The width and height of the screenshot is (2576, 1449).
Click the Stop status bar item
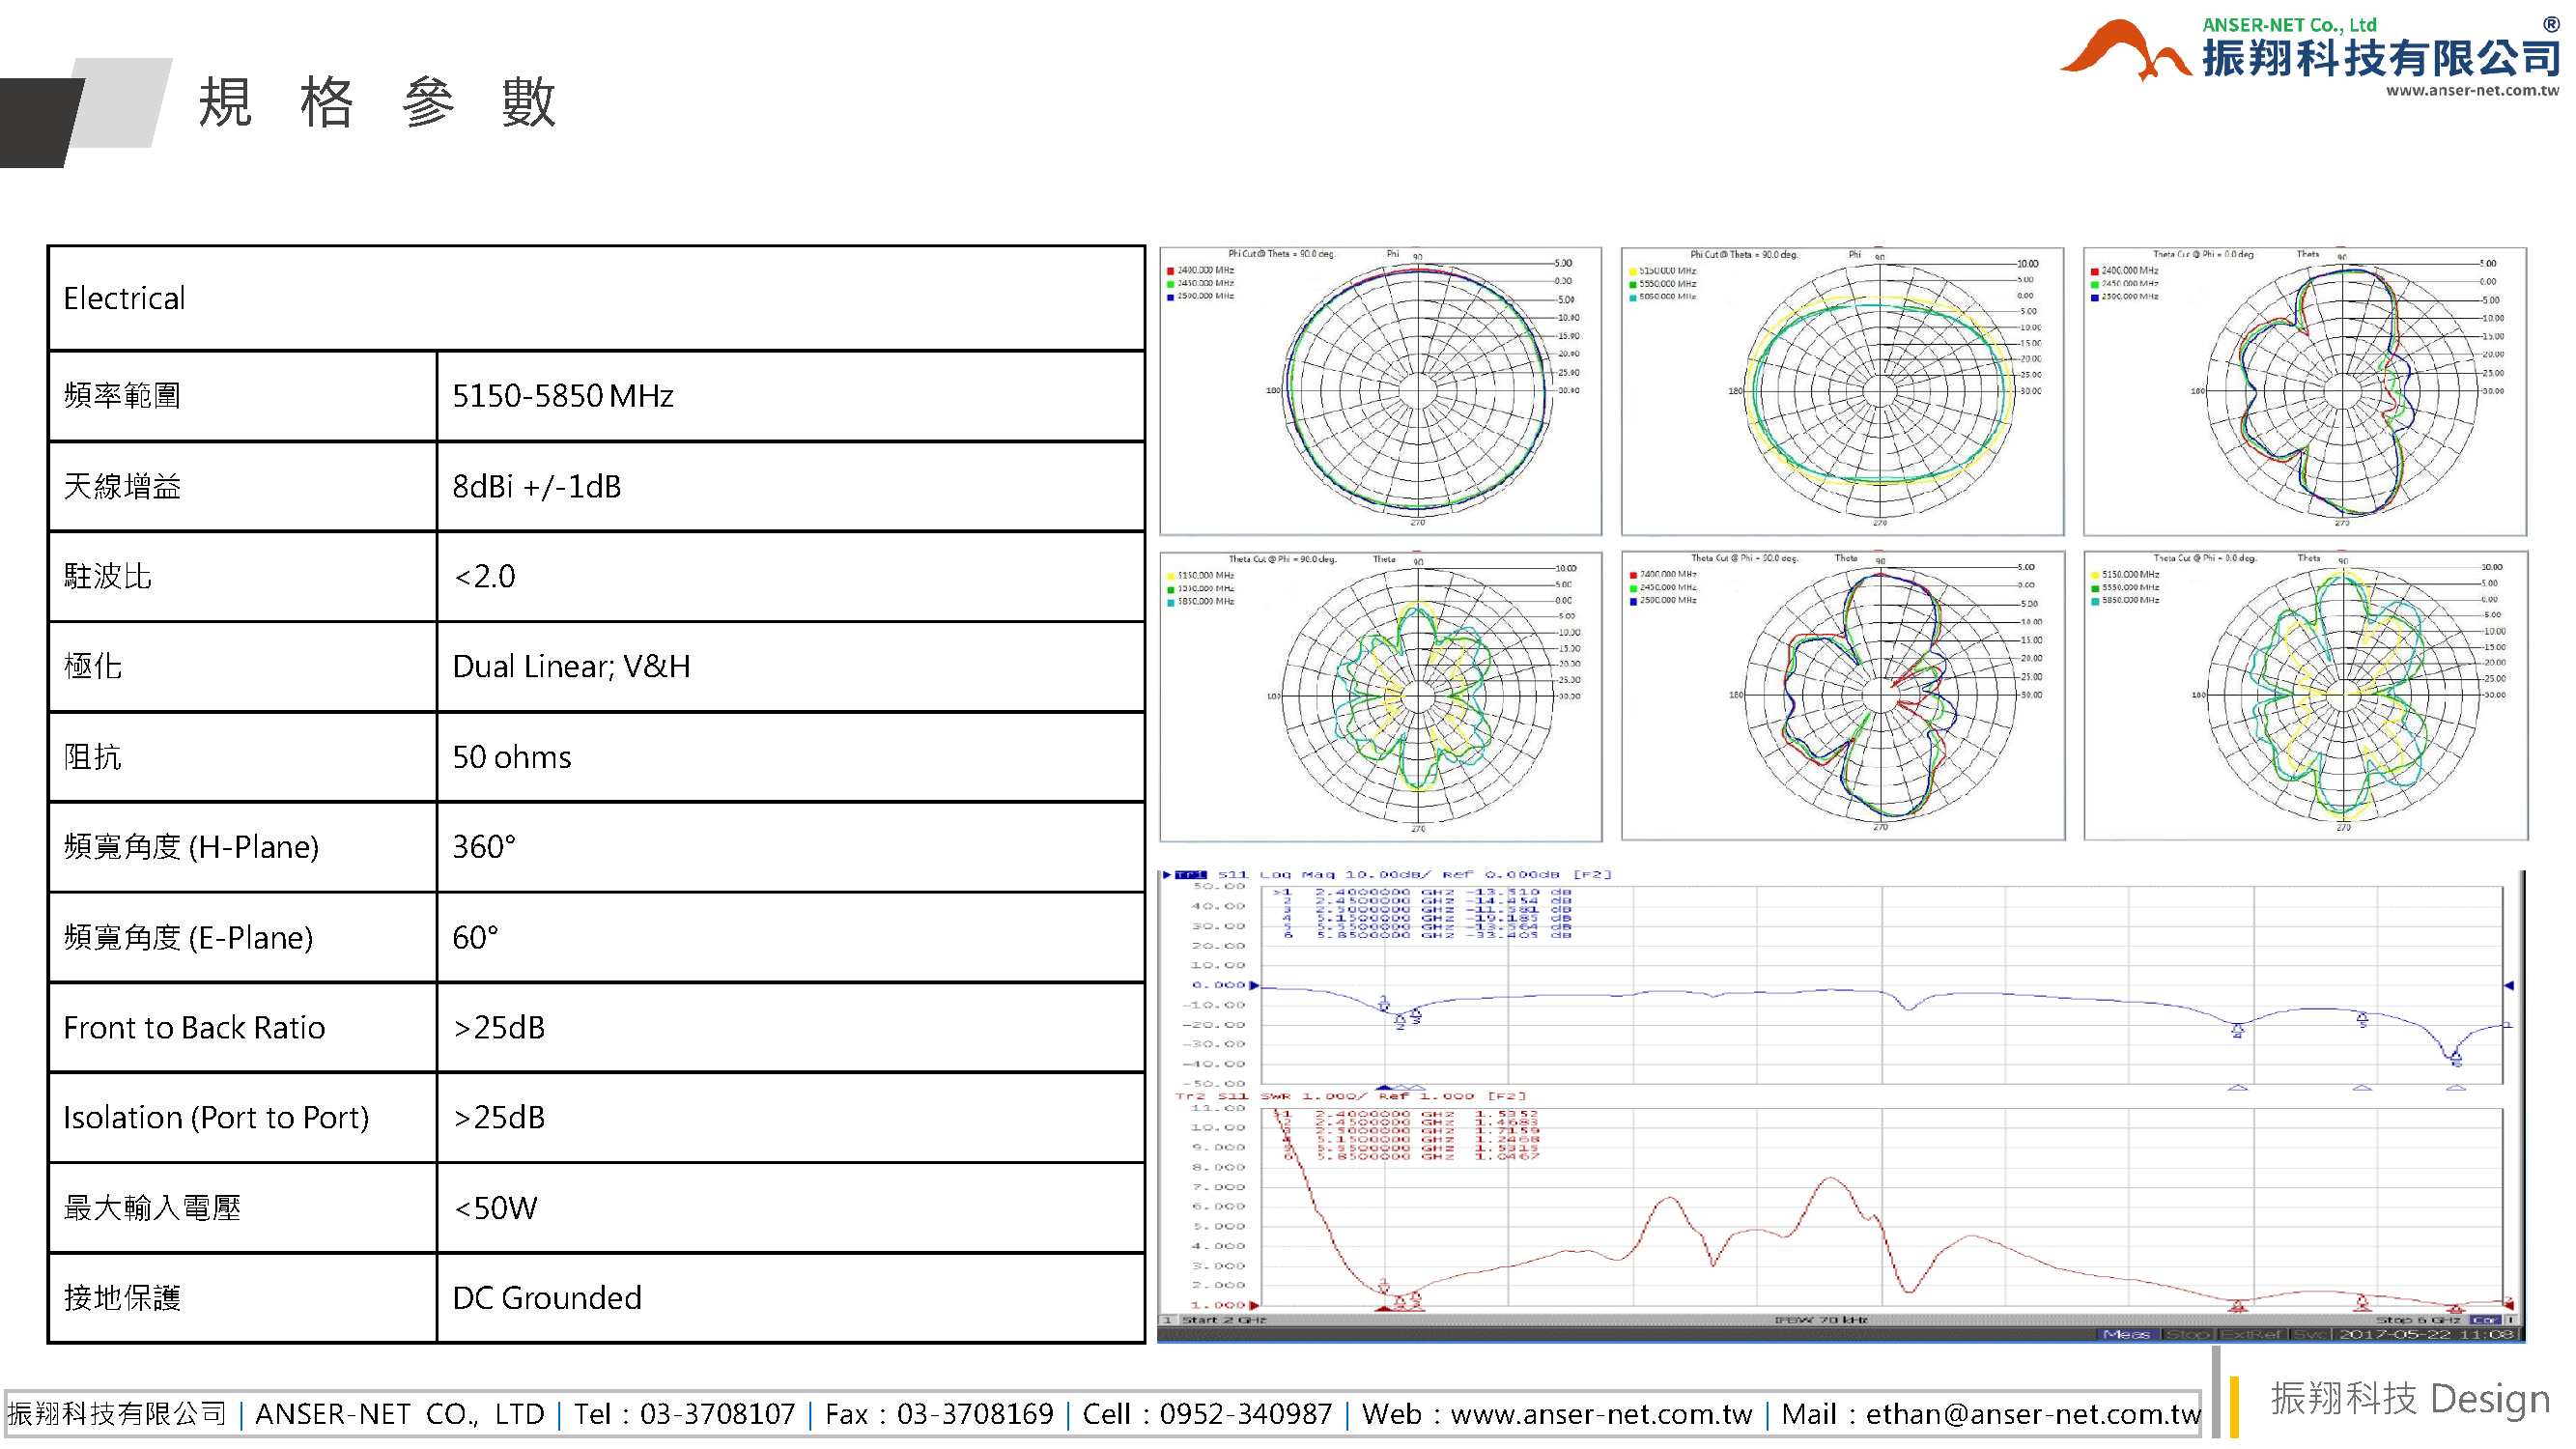click(2187, 1334)
